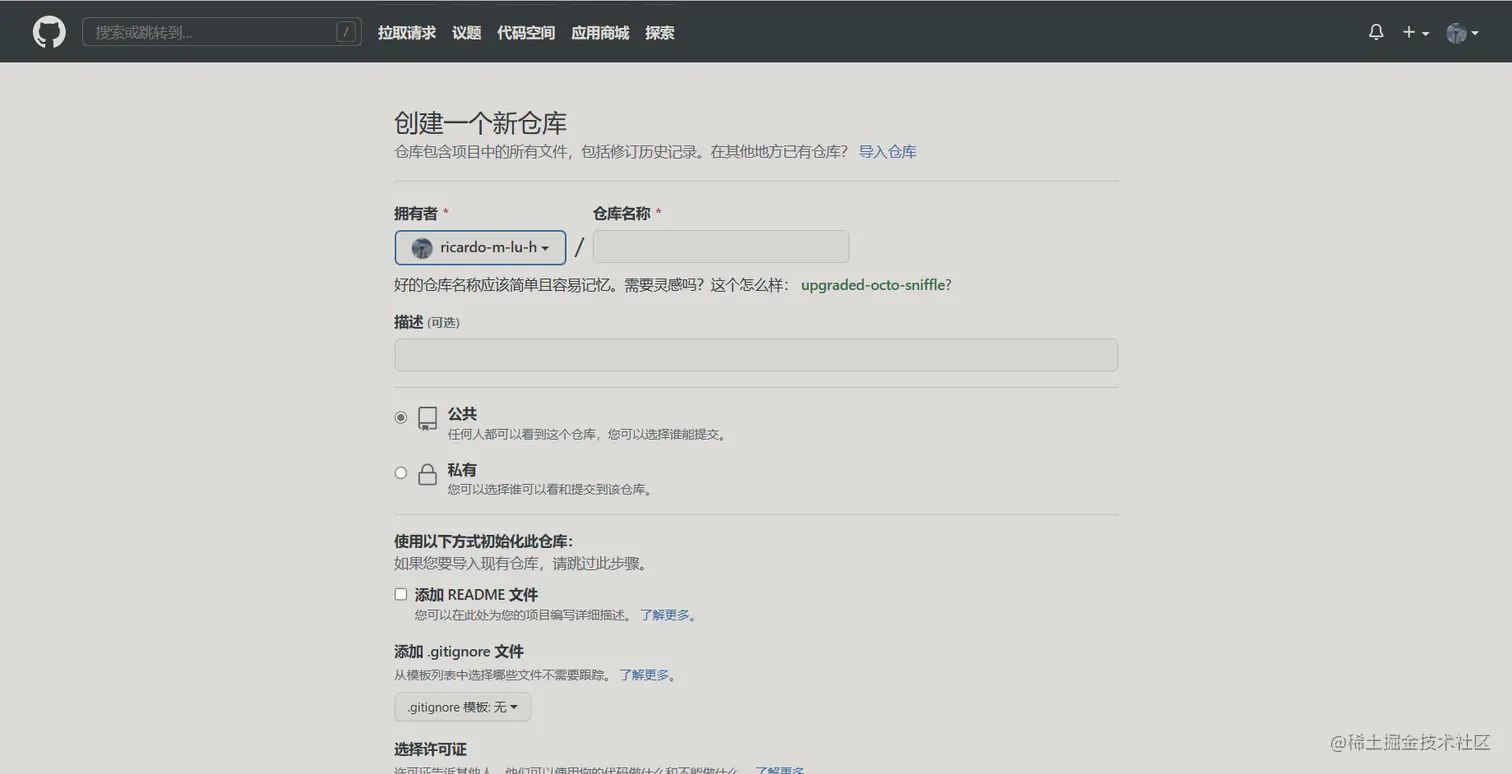The width and height of the screenshot is (1512, 774).
Task: Click the 使用以下方式初始化此仓库 heading
Action: tap(484, 541)
